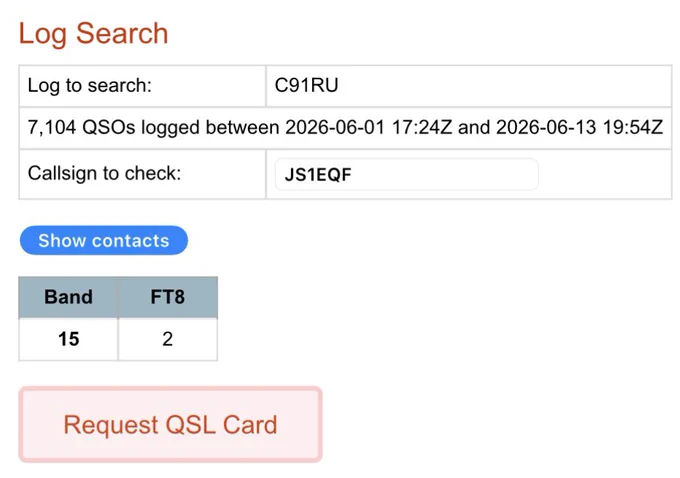Click the Log to search label
The width and height of the screenshot is (680, 478).
(90, 85)
